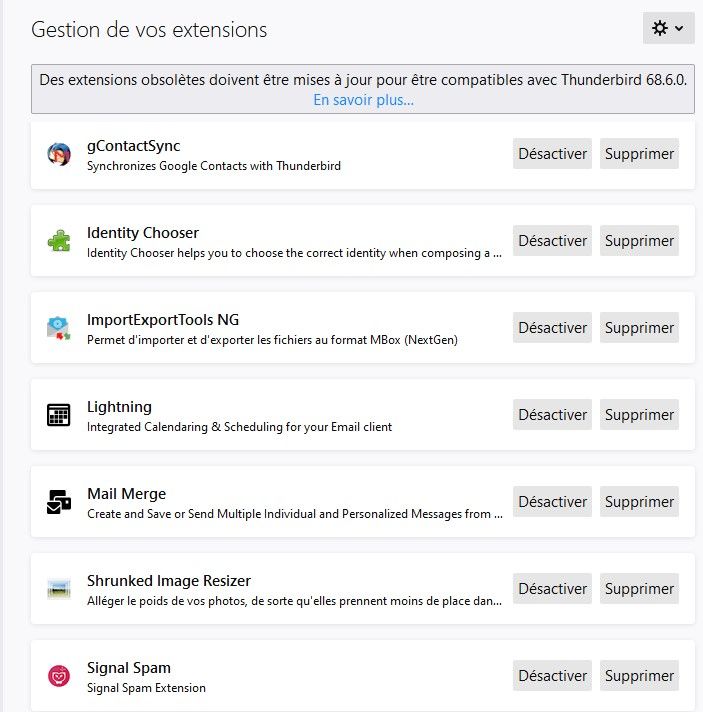
Task: Click the Shrunked Image Resizer icon
Action: tap(59, 589)
